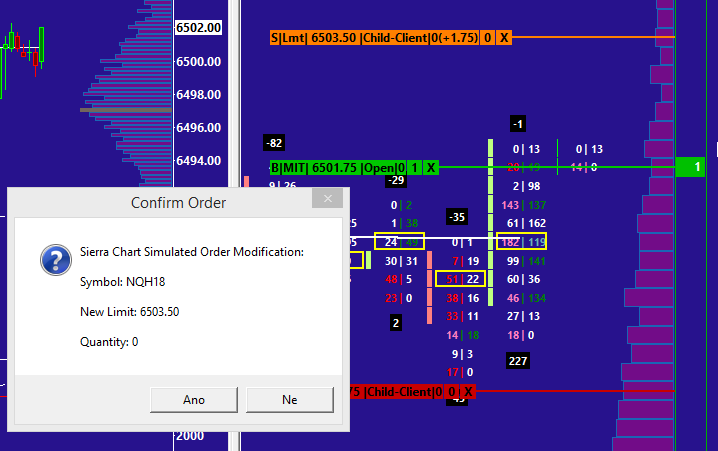Cancel the B|MIT 6501.75 order via X
This screenshot has width=718, height=451.
[x=431, y=168]
